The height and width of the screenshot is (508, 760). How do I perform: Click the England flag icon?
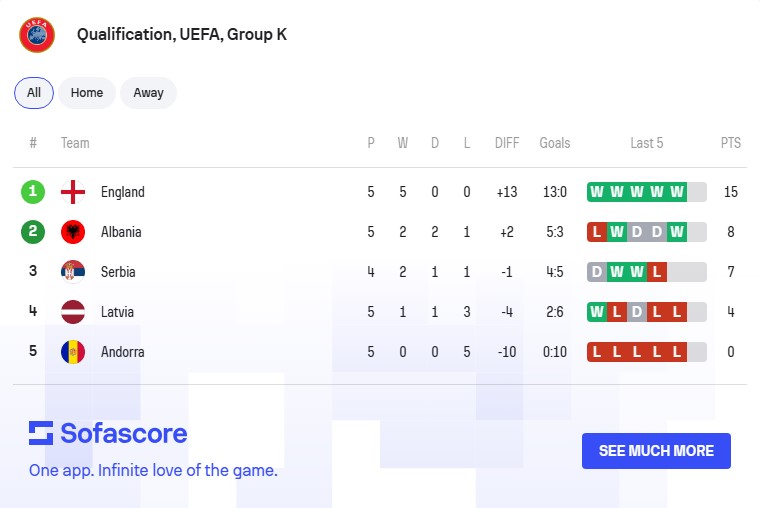pyautogui.click(x=73, y=192)
